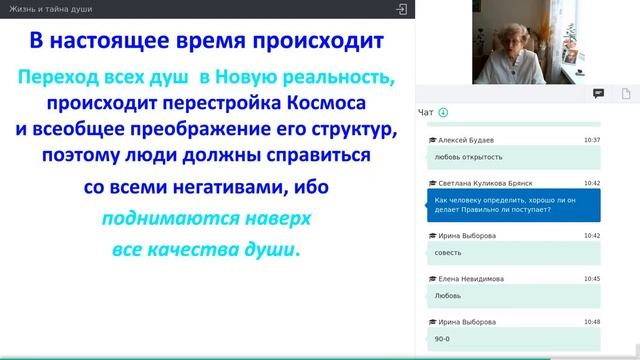Click graduation cap icon beside Елена Невидимова
The image size is (640, 360).
pyautogui.click(x=432, y=279)
